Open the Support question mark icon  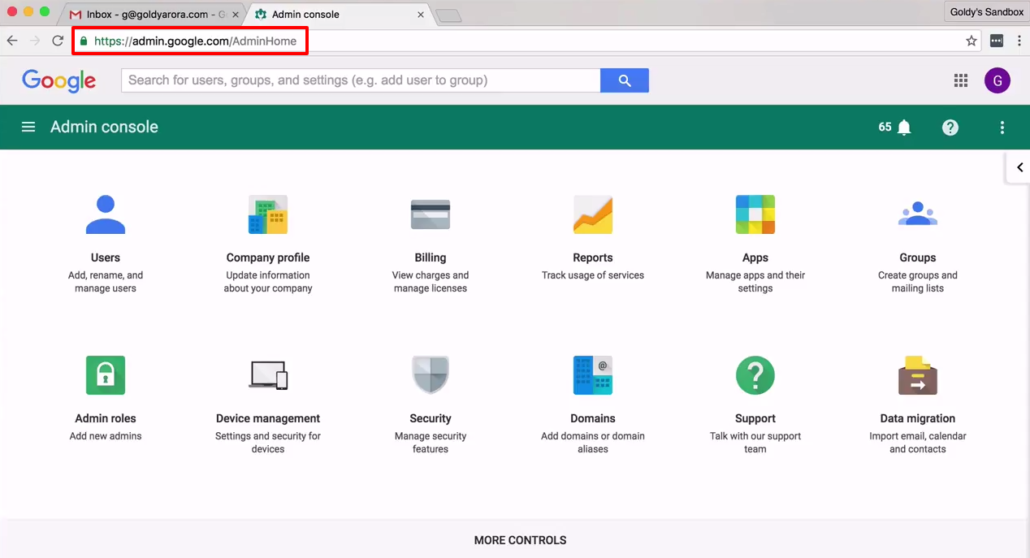[x=755, y=375]
